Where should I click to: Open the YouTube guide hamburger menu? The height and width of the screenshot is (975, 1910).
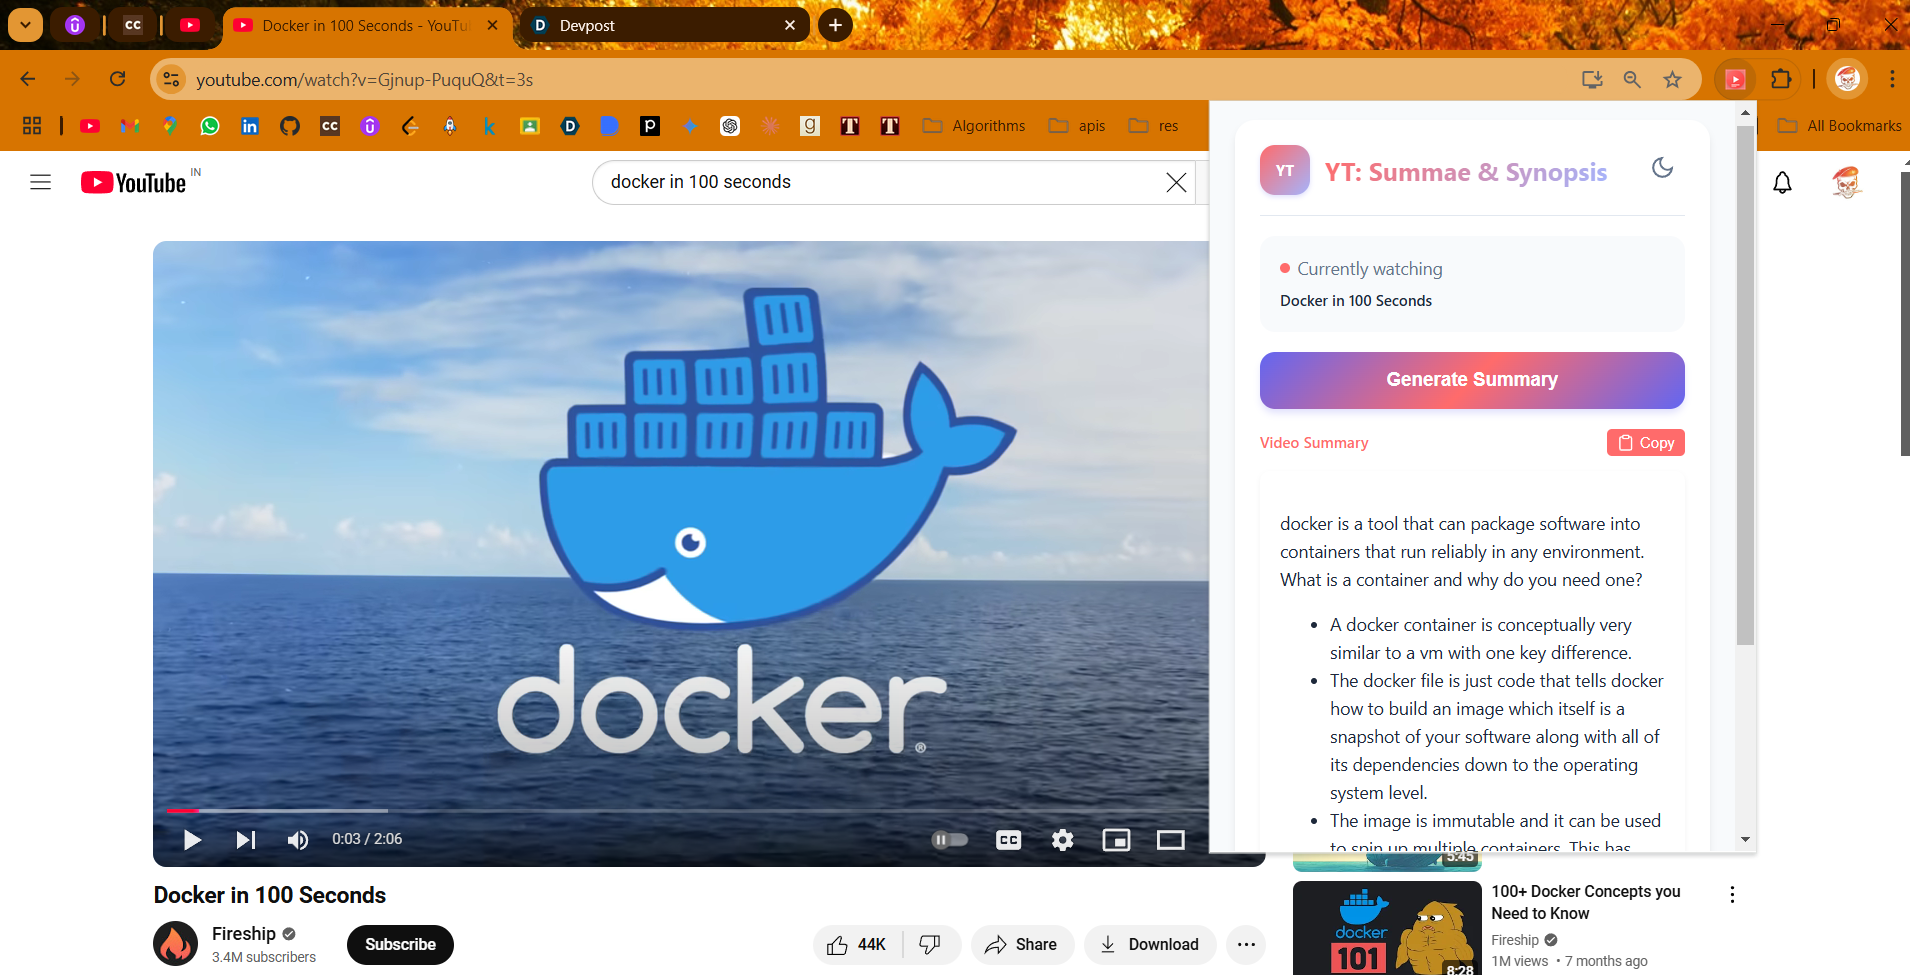pos(40,182)
